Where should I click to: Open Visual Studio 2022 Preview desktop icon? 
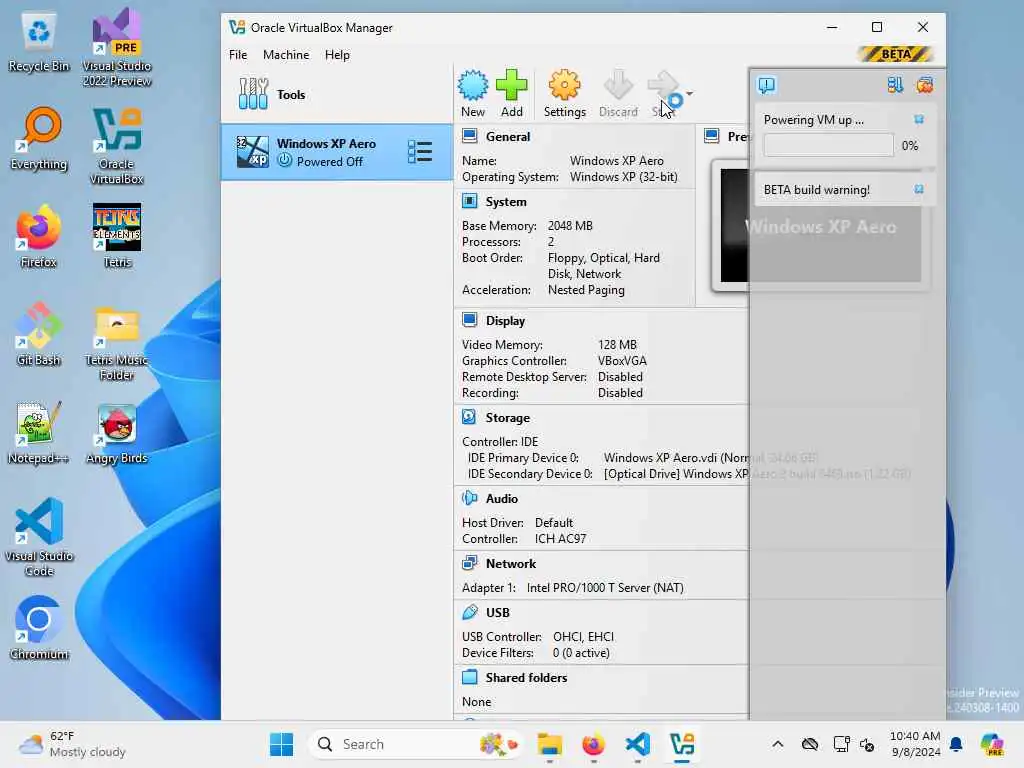[117, 48]
